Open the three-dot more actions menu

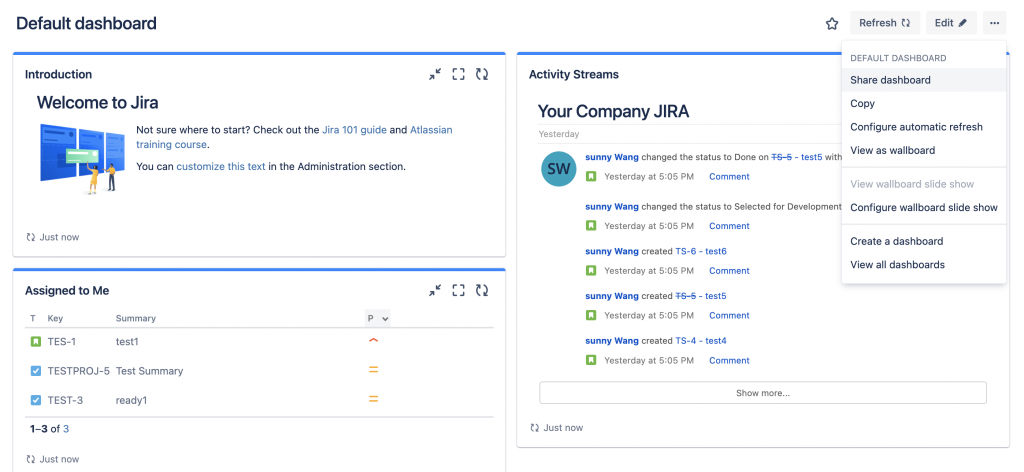(x=994, y=23)
